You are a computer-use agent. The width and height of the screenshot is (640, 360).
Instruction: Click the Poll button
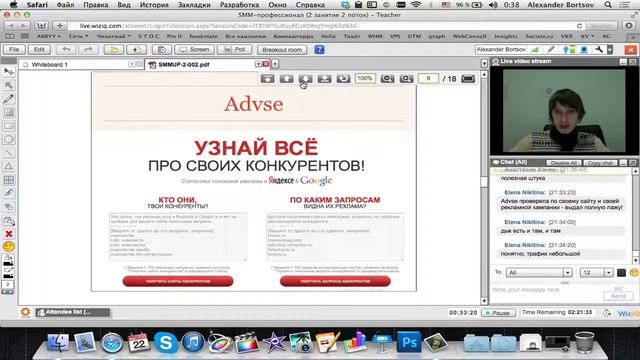tap(235, 49)
